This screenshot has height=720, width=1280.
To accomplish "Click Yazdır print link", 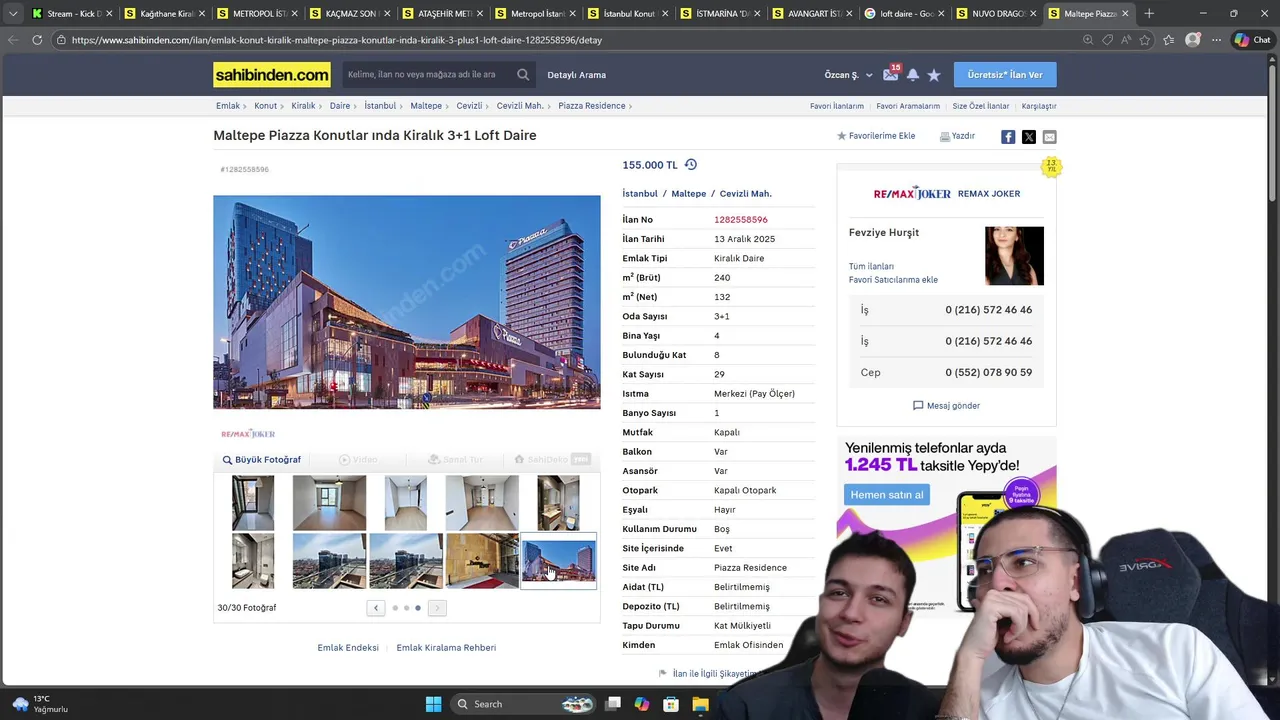I will pyautogui.click(x=957, y=136).
